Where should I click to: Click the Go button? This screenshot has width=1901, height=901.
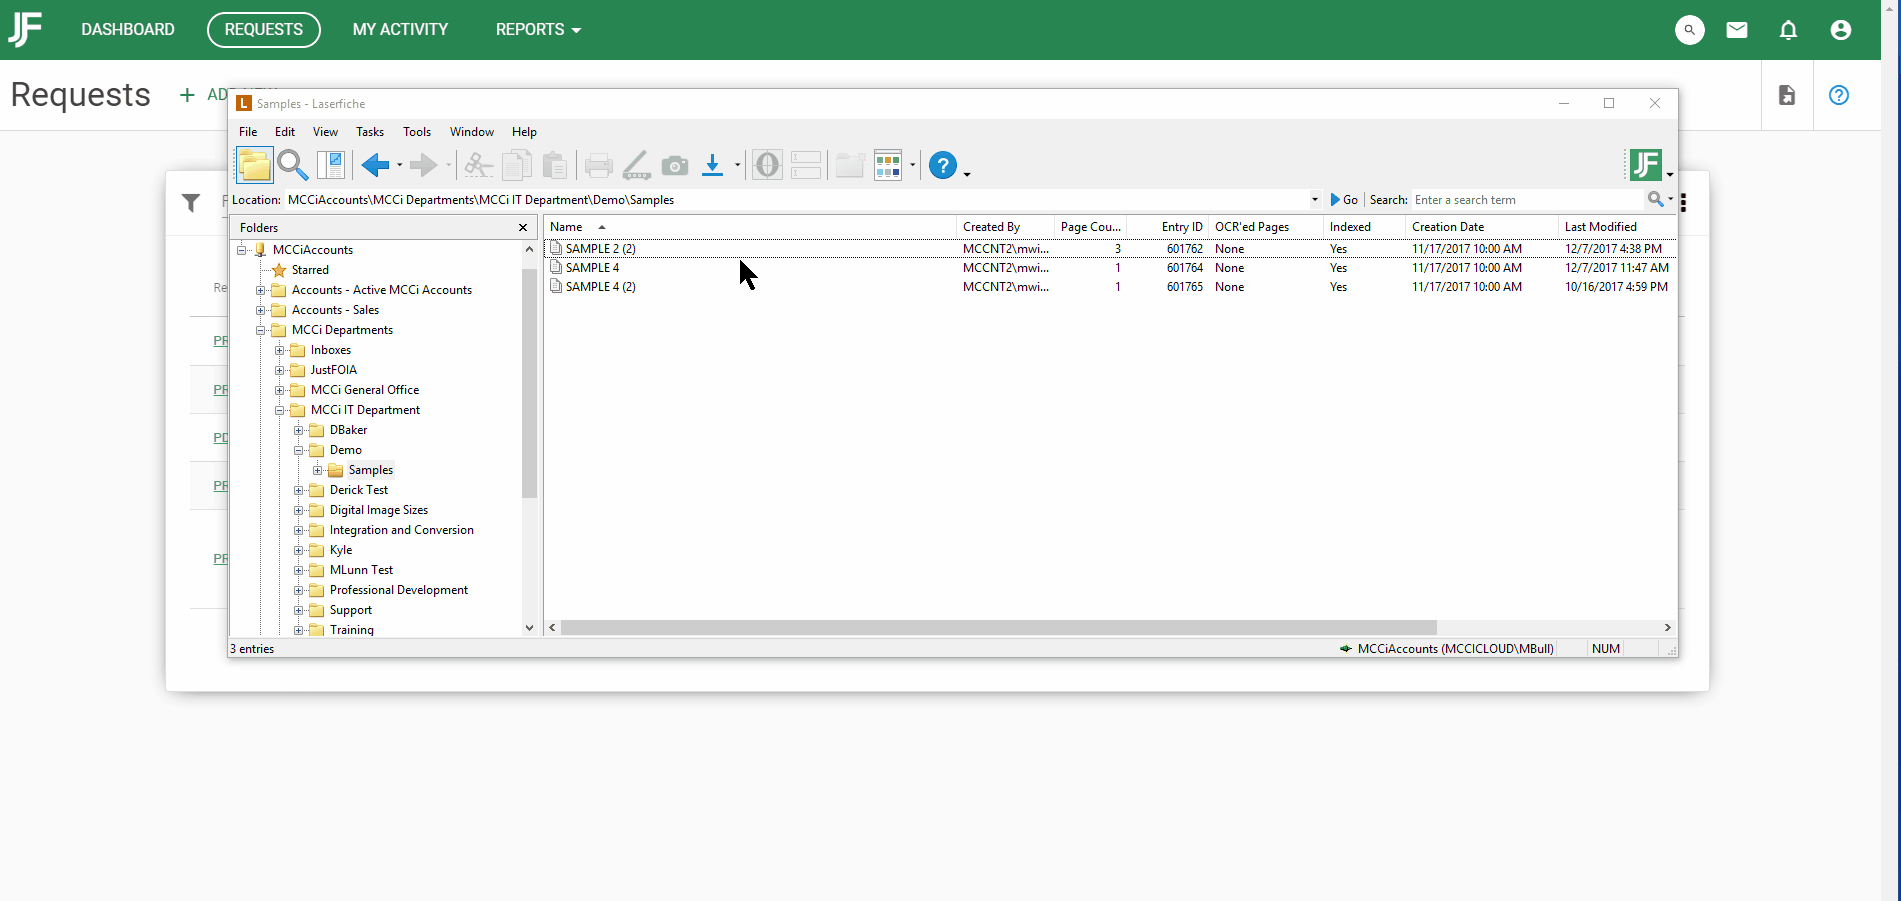(1344, 200)
